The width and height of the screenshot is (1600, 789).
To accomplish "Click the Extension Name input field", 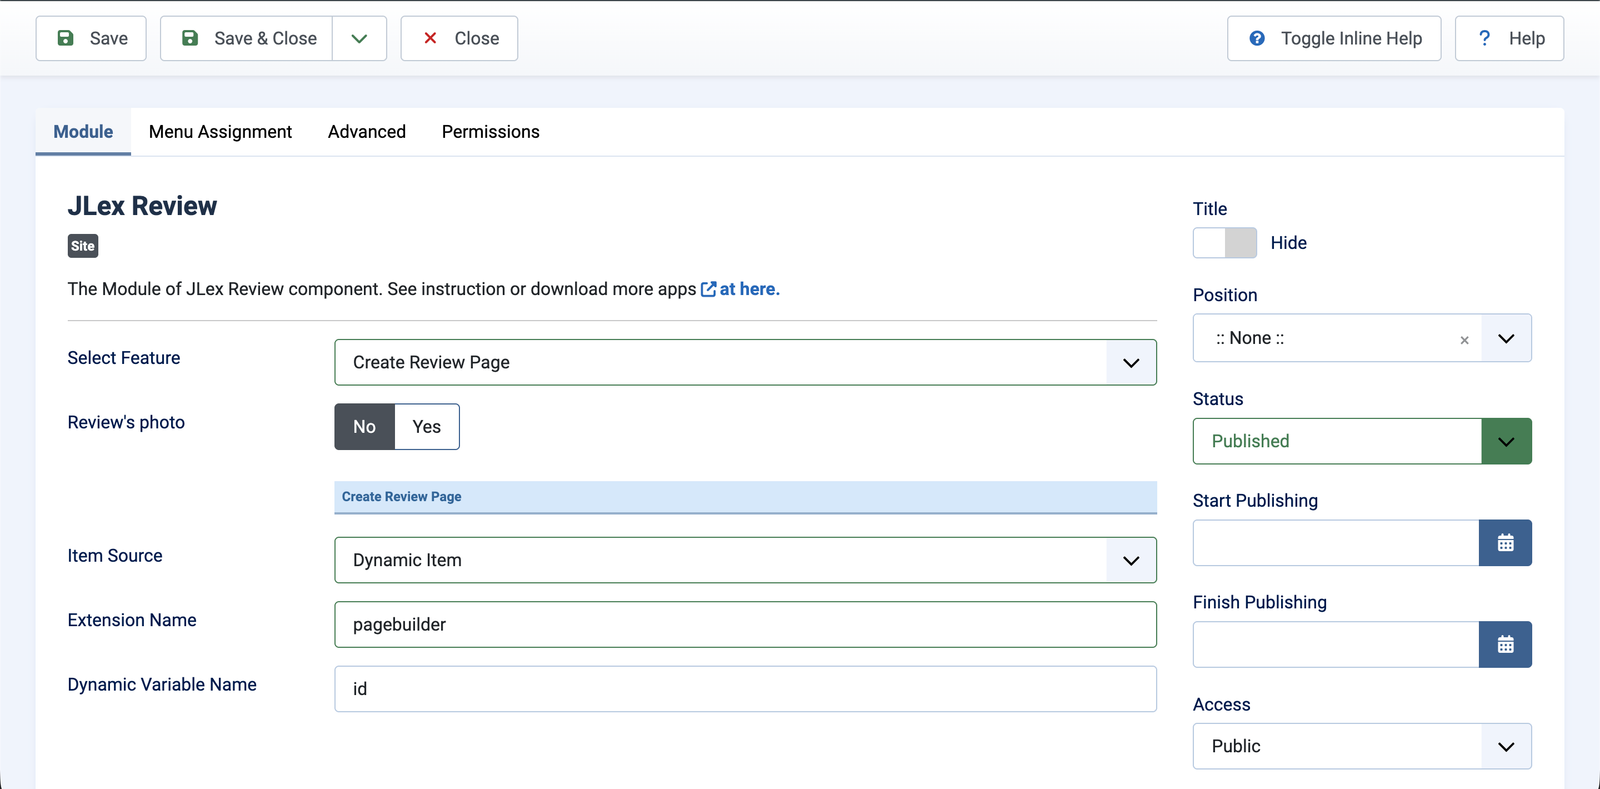I will pyautogui.click(x=745, y=624).
